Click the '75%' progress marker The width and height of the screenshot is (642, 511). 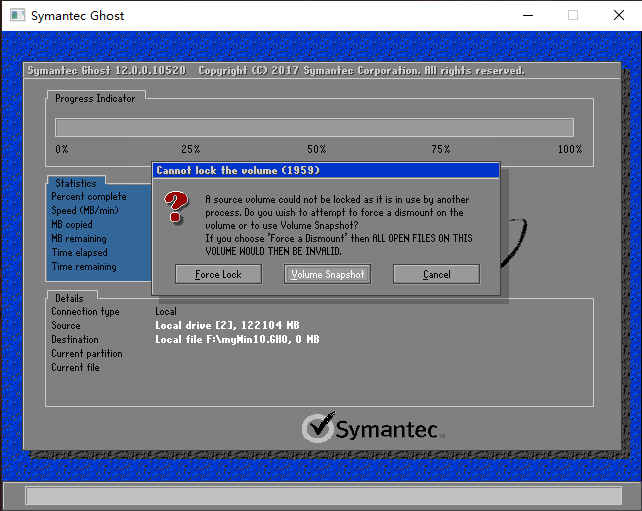coord(441,149)
